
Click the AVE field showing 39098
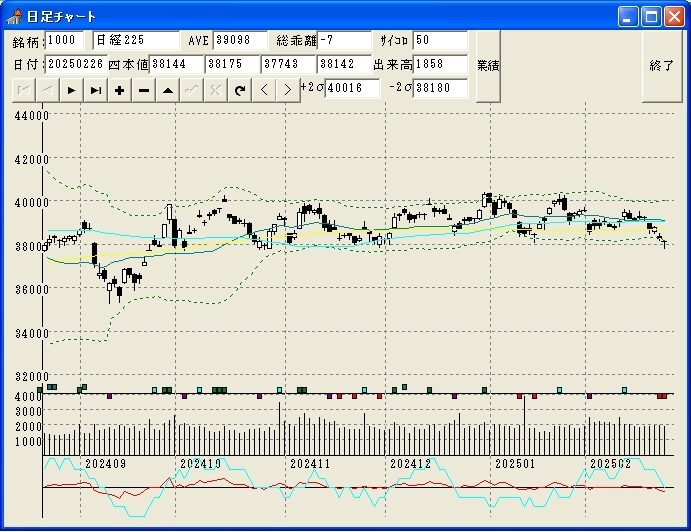(240, 40)
